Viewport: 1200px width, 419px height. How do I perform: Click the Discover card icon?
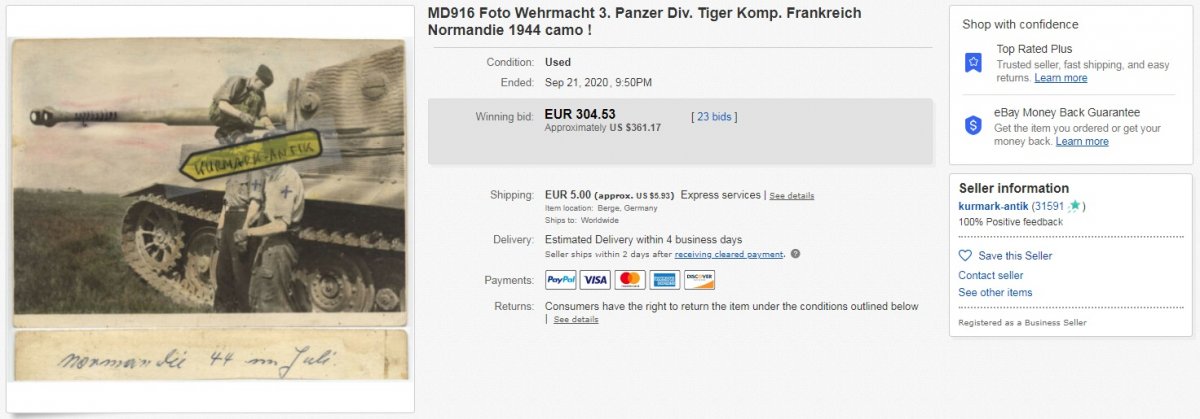click(x=700, y=280)
